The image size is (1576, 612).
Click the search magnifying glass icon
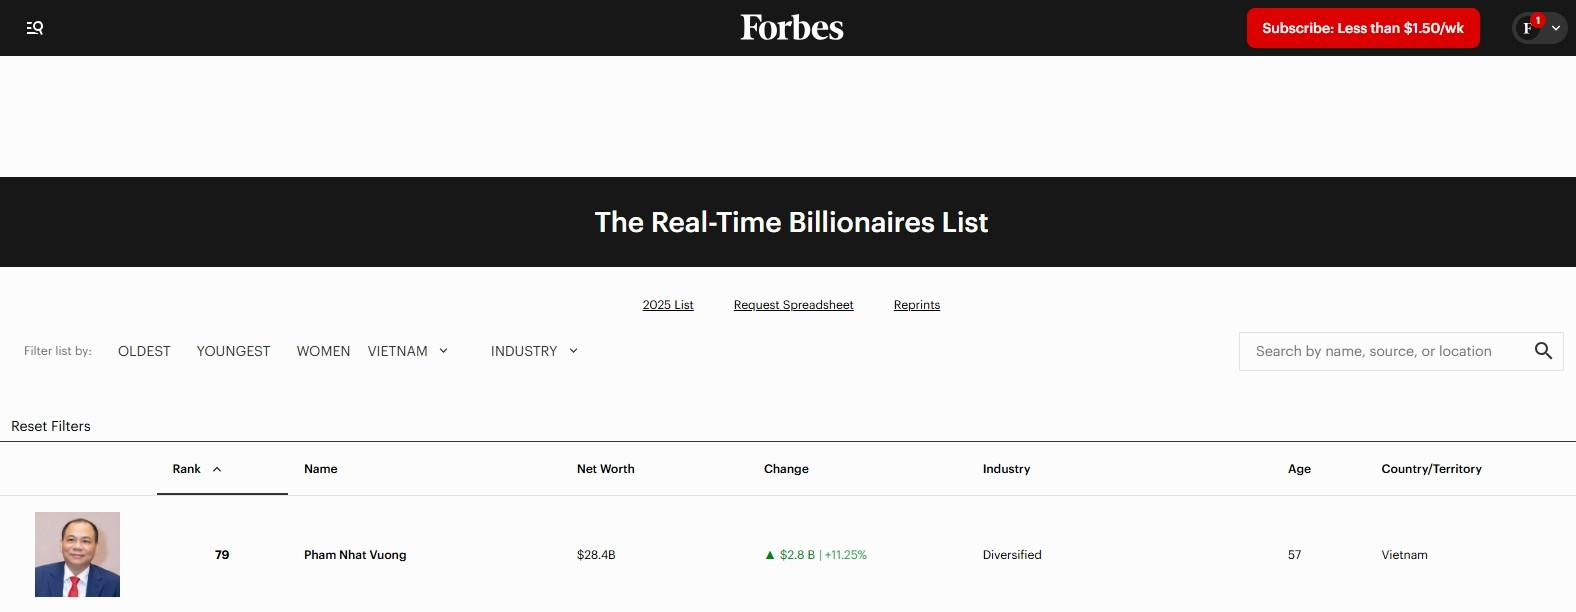point(1543,351)
